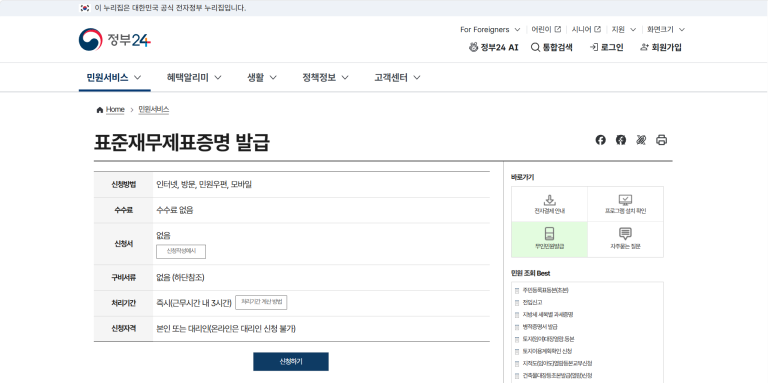Open 전자결제 안내 shortcut
768x383 pixels.
[x=550, y=204]
